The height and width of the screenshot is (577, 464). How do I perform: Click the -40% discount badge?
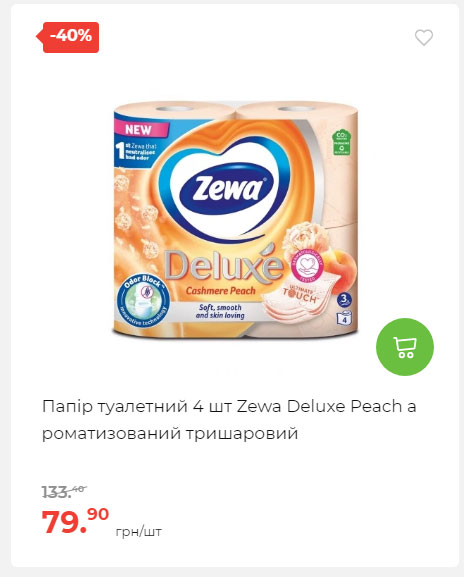pos(68,37)
